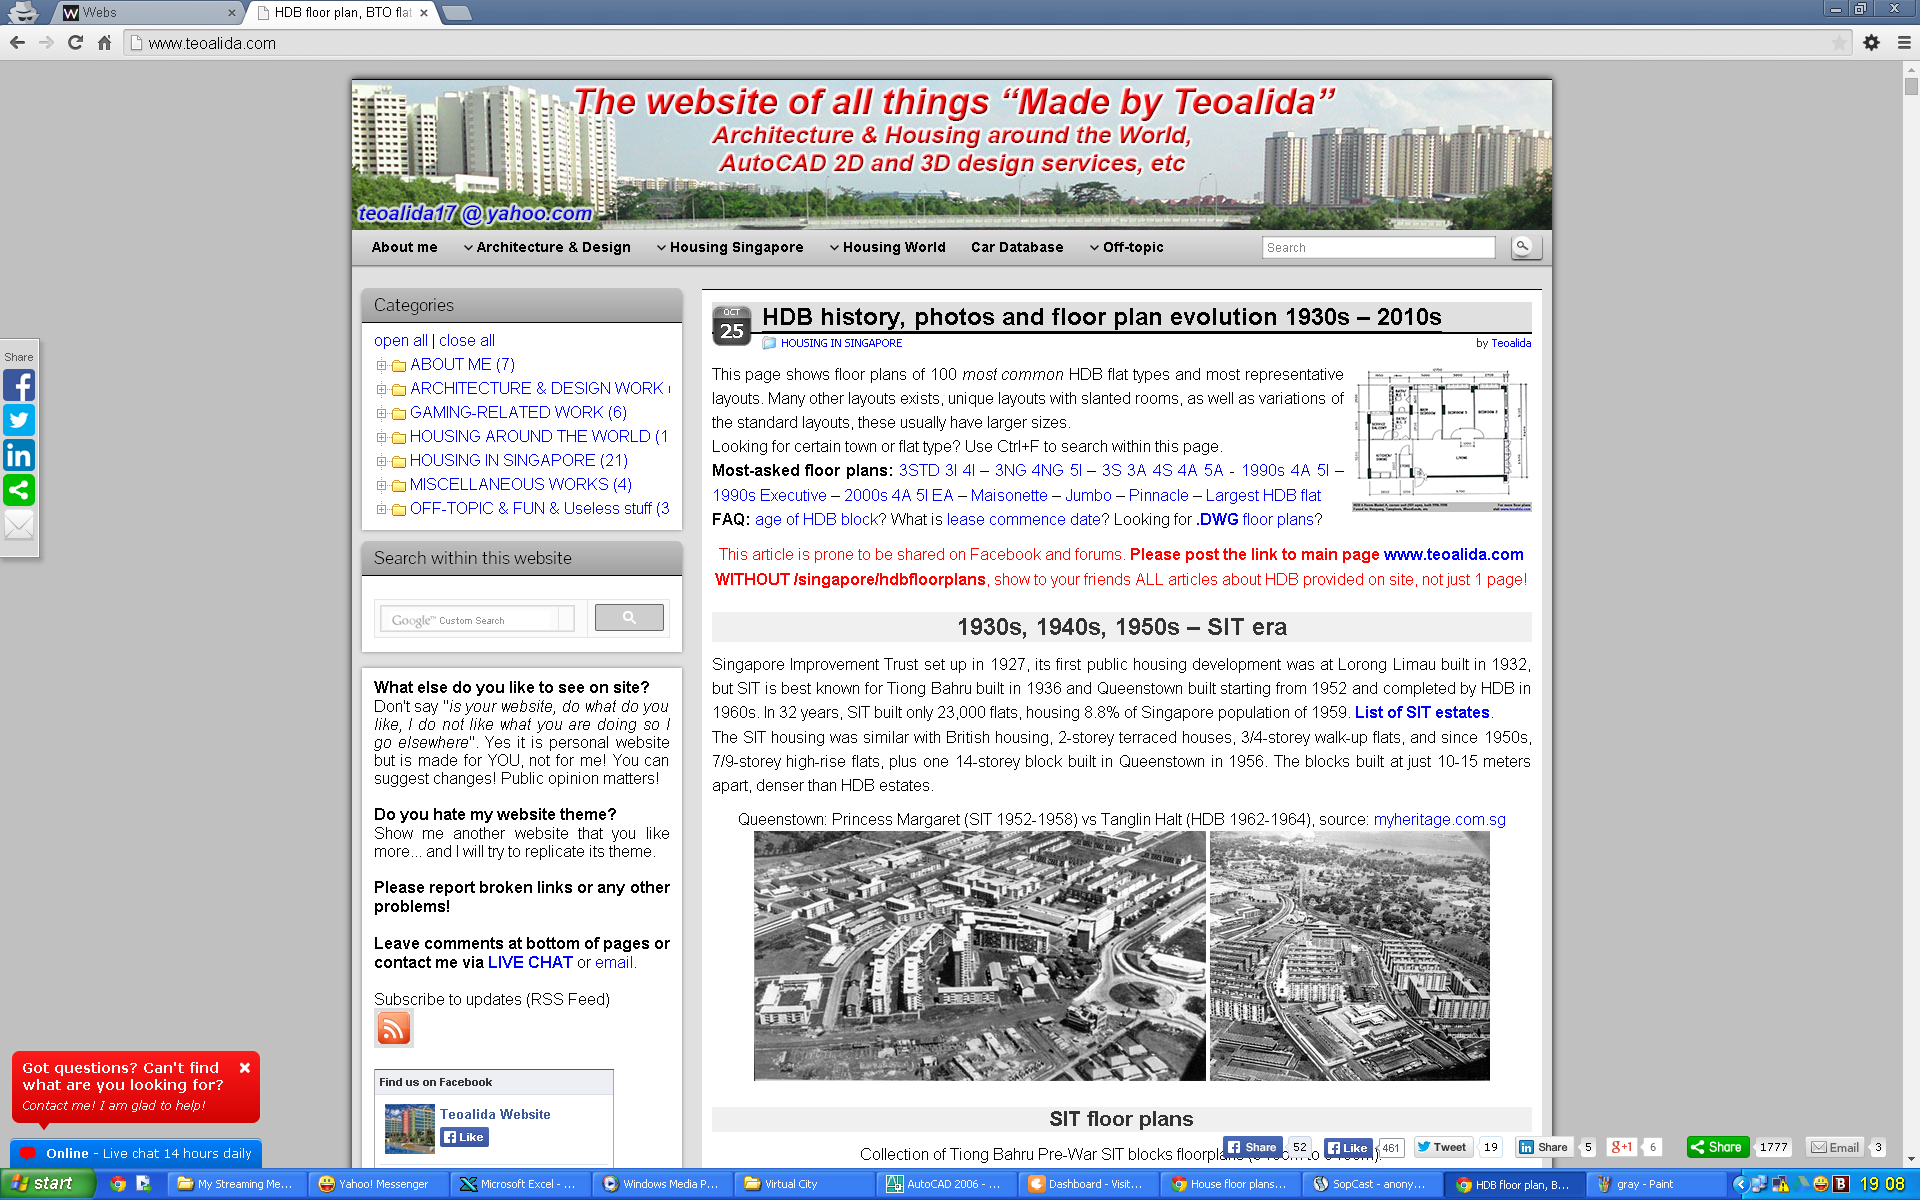Open Online live chat bar
Image resolution: width=1920 pixels, height=1200 pixels.
136,1153
